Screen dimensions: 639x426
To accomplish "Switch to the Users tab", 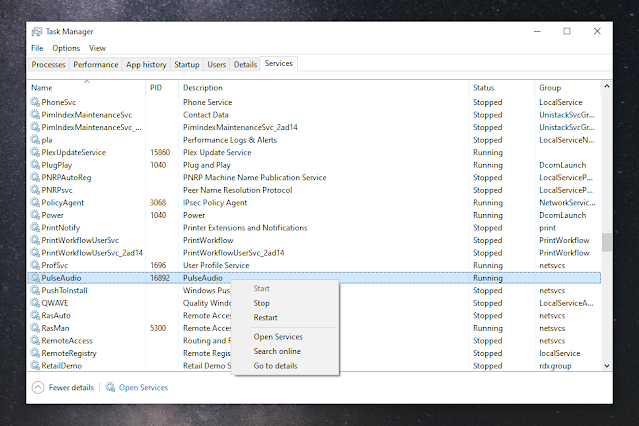I will 217,64.
